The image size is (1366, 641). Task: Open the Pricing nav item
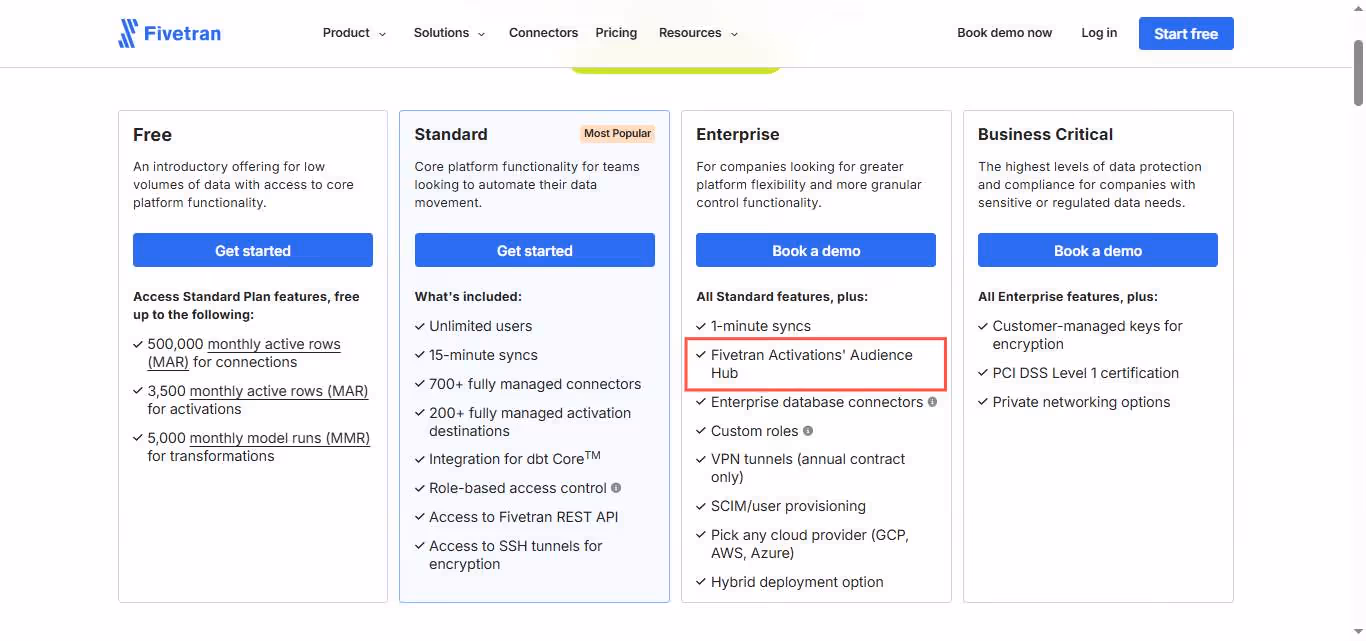[616, 33]
